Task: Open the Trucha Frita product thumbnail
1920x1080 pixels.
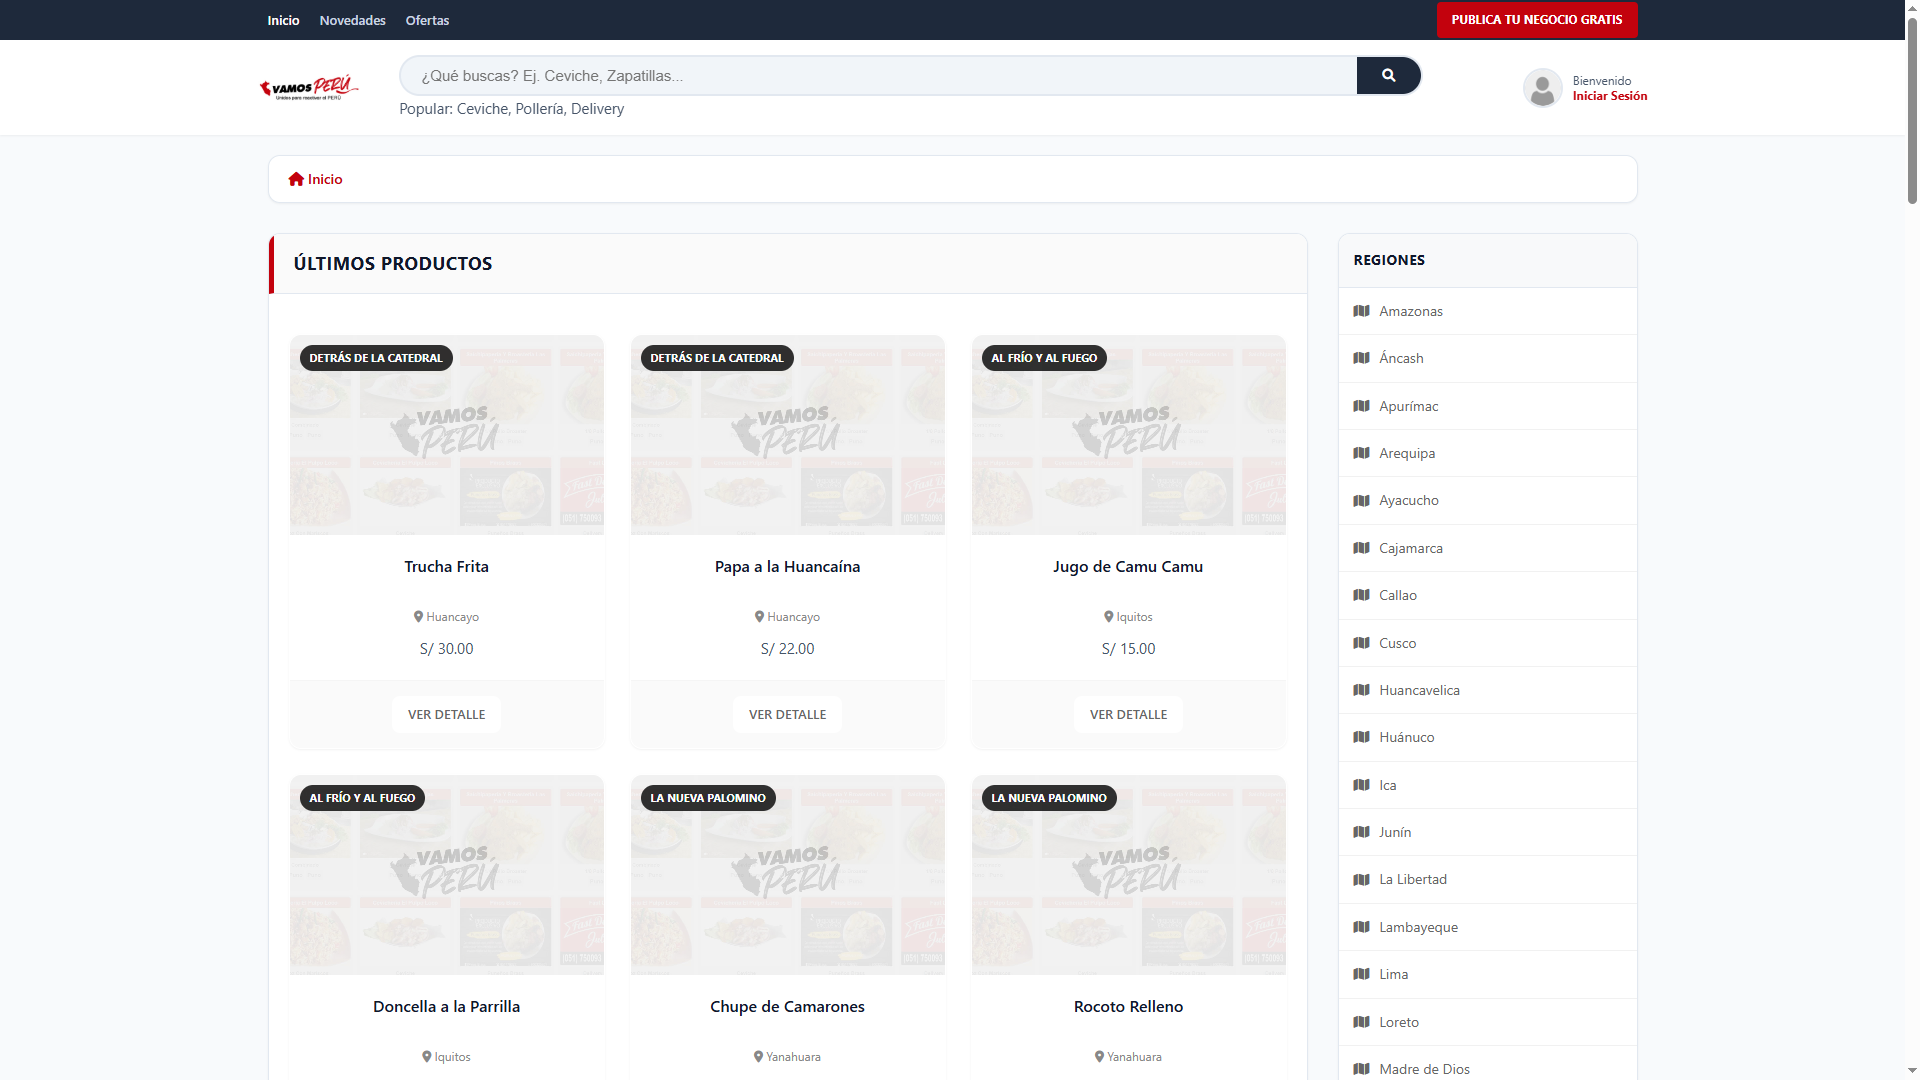Action: tap(446, 435)
